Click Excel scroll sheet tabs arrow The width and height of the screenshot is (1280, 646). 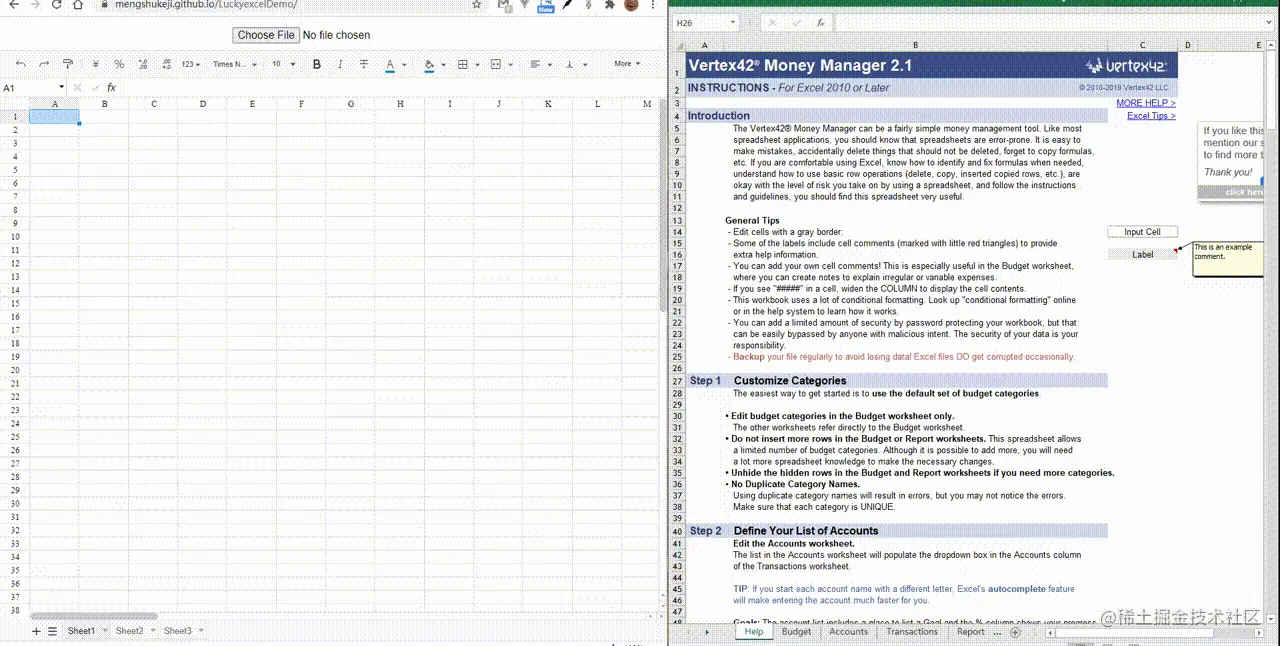tap(706, 632)
